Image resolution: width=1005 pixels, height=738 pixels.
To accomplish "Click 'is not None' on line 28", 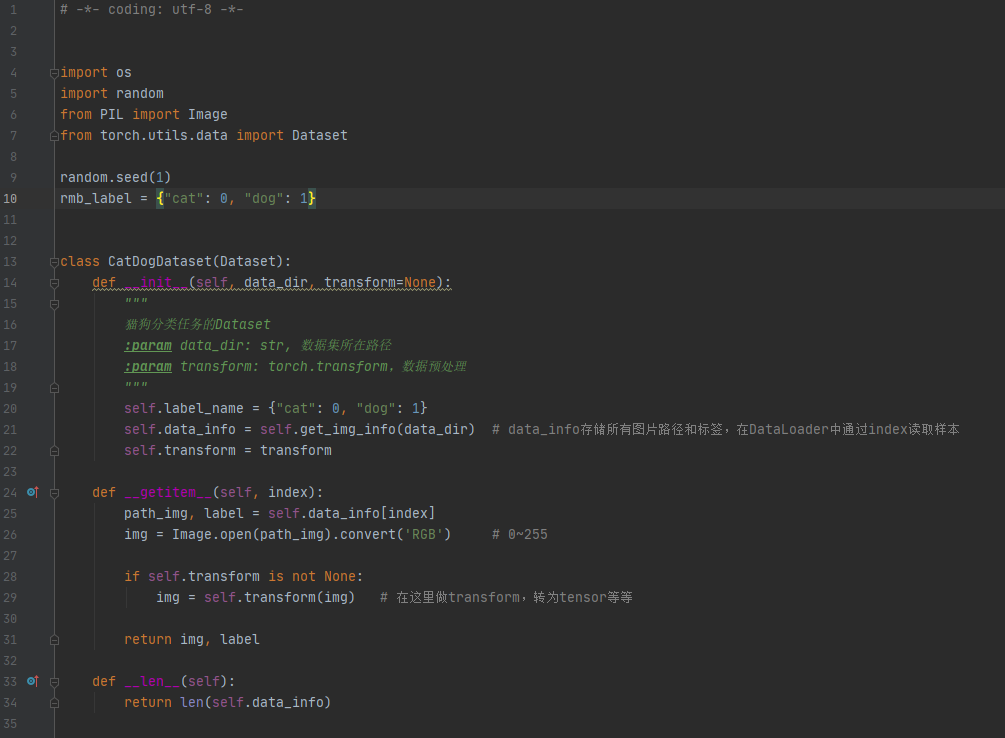I will point(312,576).
